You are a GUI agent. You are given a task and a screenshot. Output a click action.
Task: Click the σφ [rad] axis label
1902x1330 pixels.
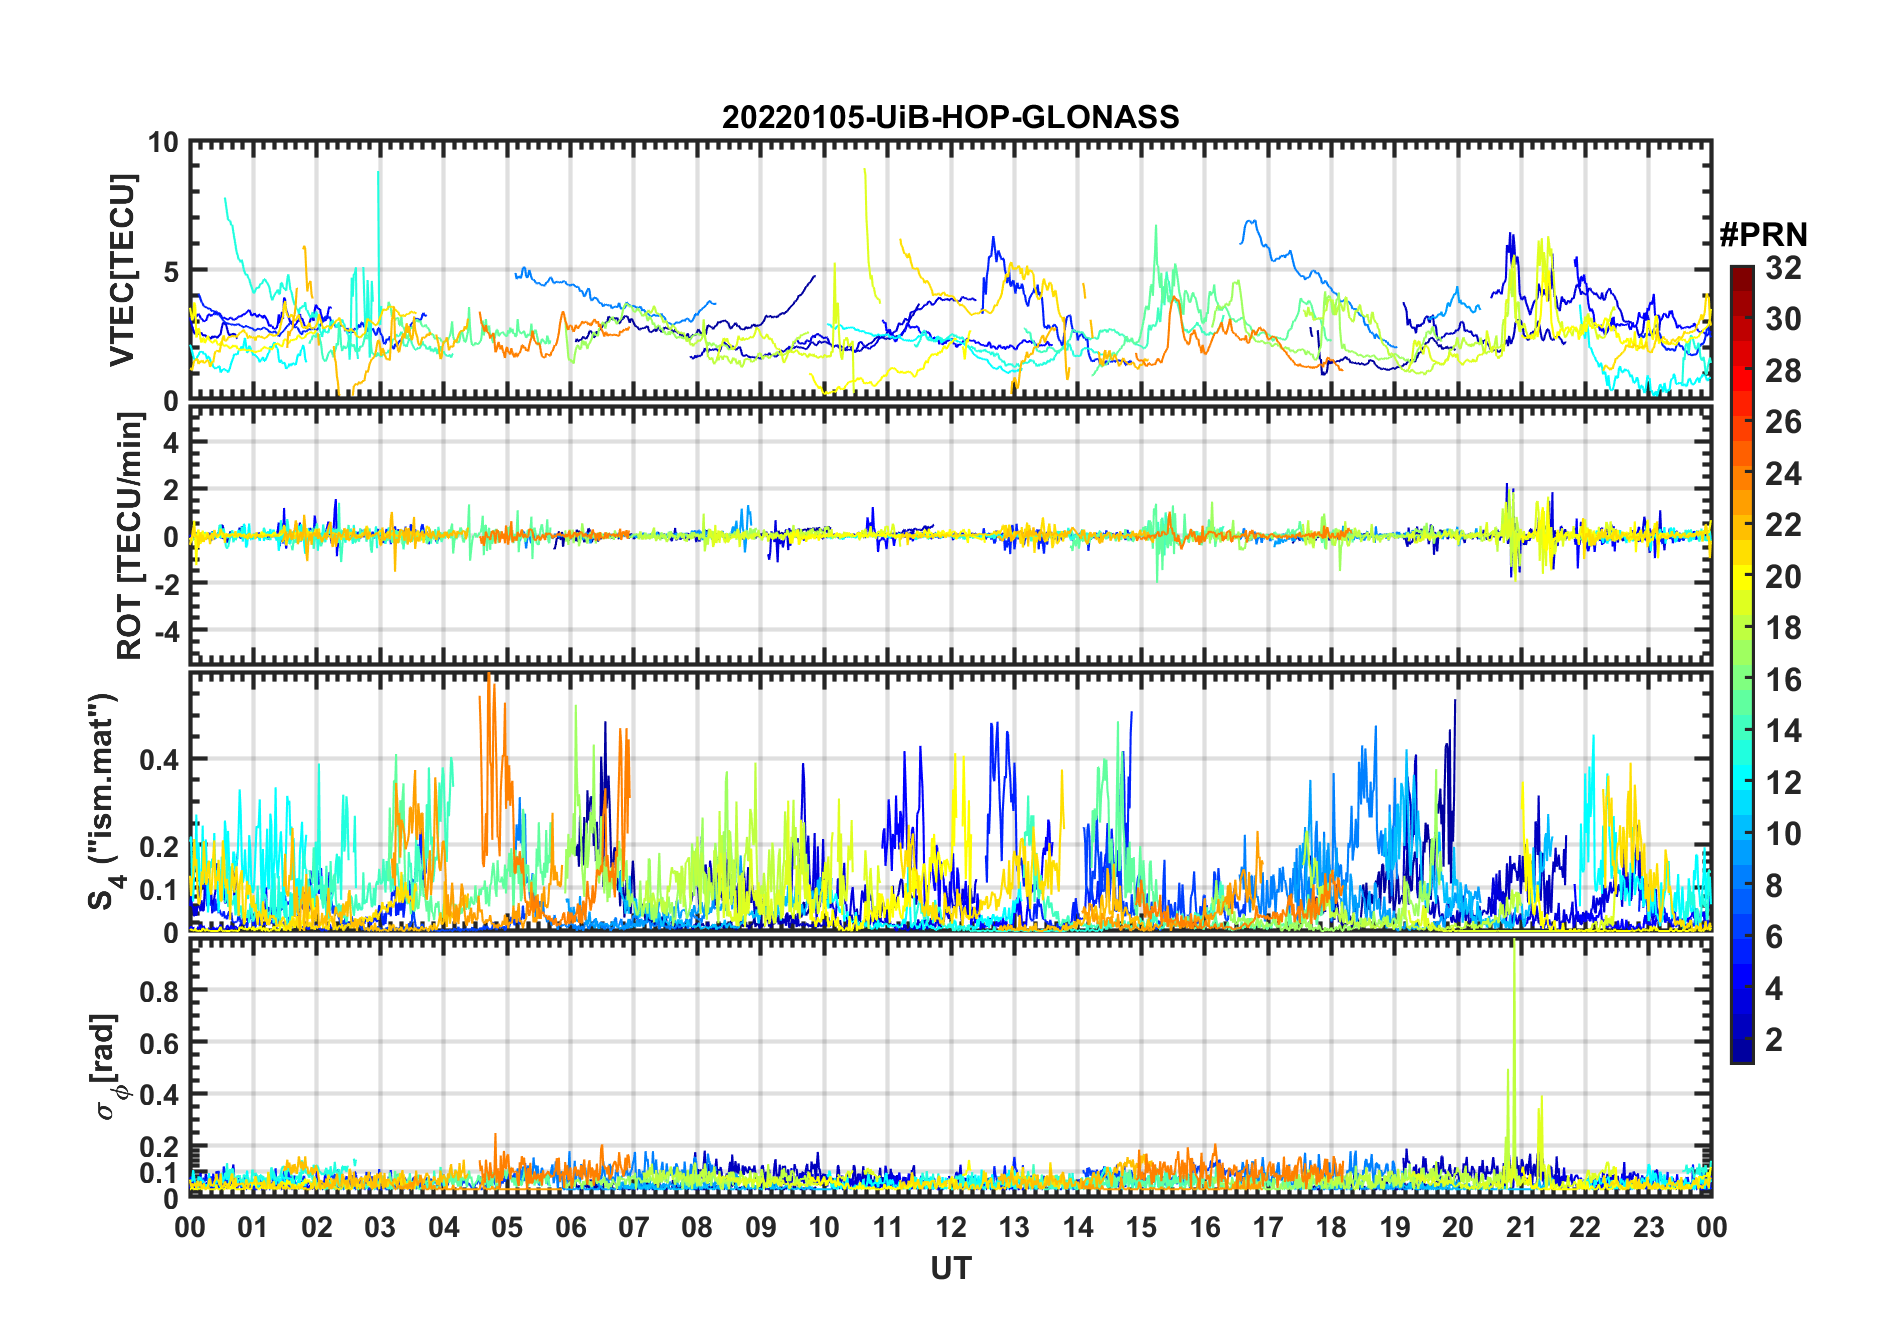[x=108, y=1066]
